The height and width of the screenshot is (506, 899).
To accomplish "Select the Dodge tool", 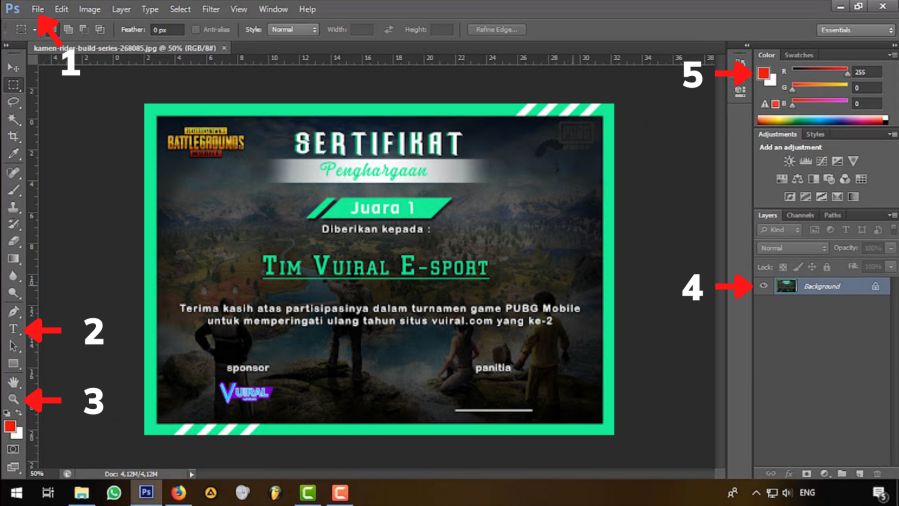I will point(13,293).
